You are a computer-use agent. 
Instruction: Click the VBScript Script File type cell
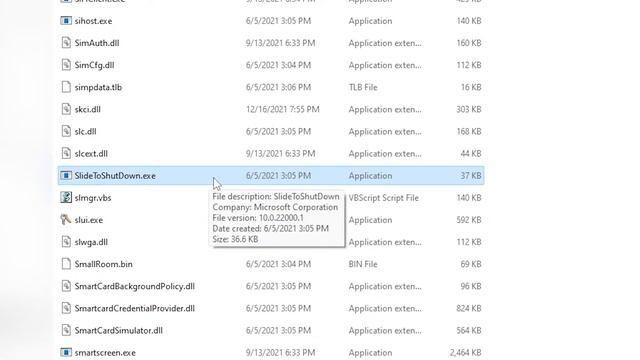point(384,198)
